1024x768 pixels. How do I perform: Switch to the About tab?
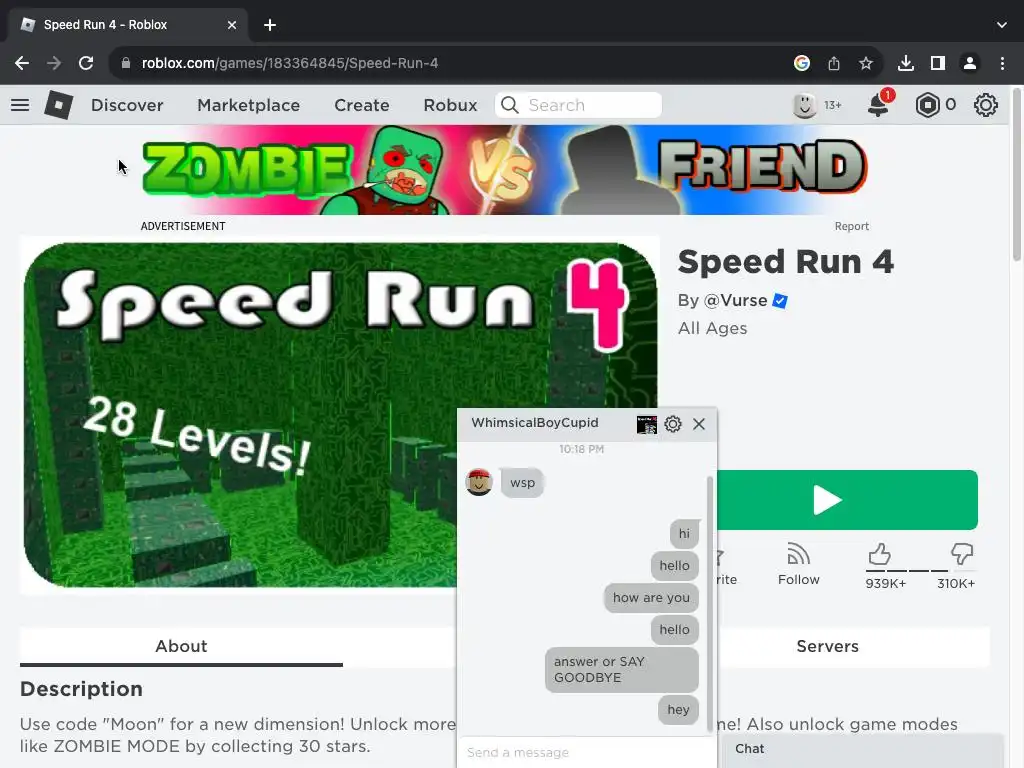(x=181, y=647)
